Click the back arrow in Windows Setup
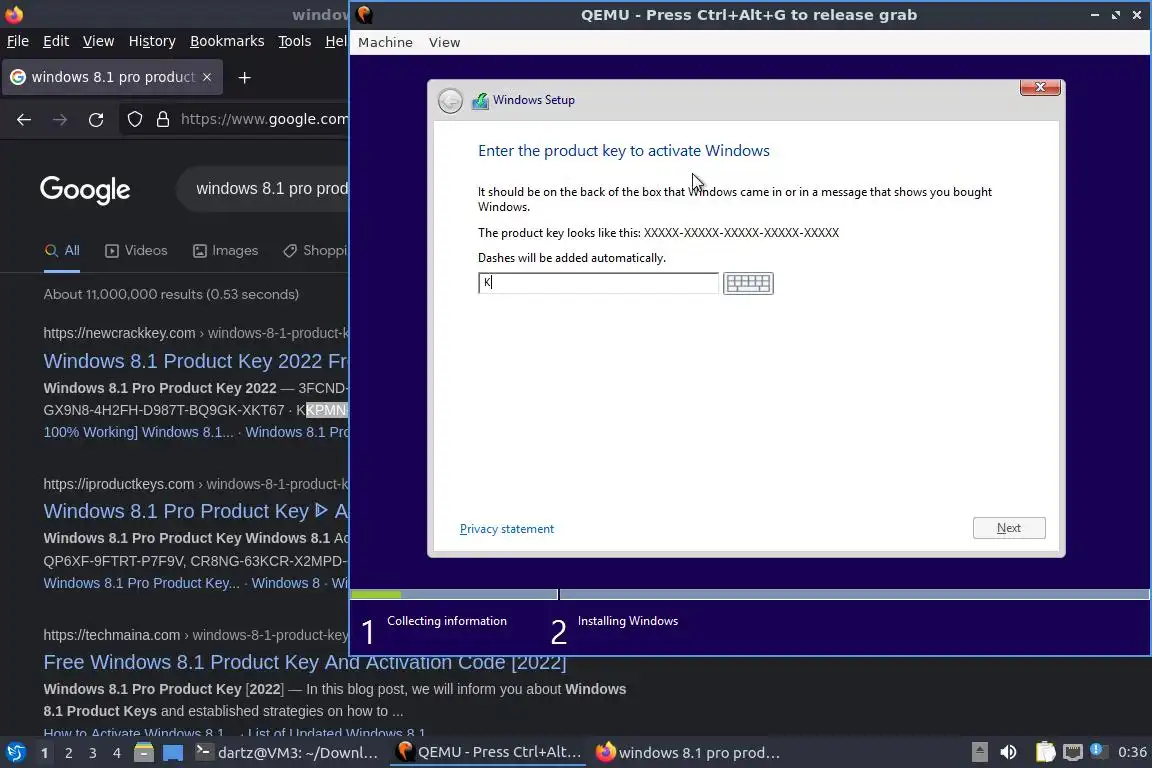The image size is (1152, 768). pos(450,101)
